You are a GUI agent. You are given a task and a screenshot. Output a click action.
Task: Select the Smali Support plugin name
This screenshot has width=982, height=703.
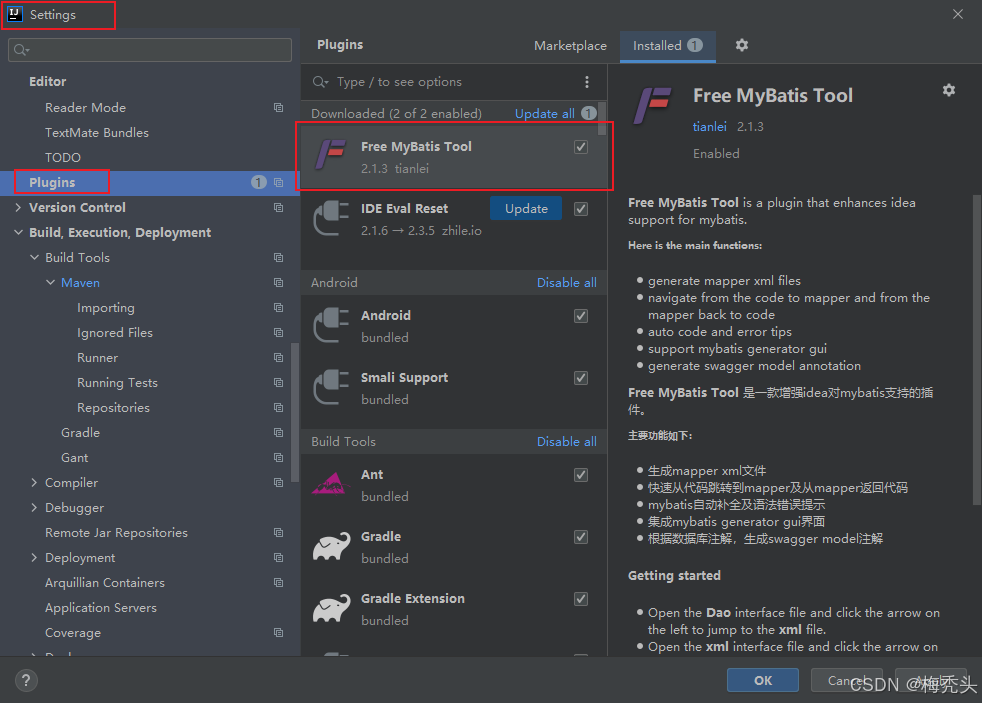[x=404, y=377]
